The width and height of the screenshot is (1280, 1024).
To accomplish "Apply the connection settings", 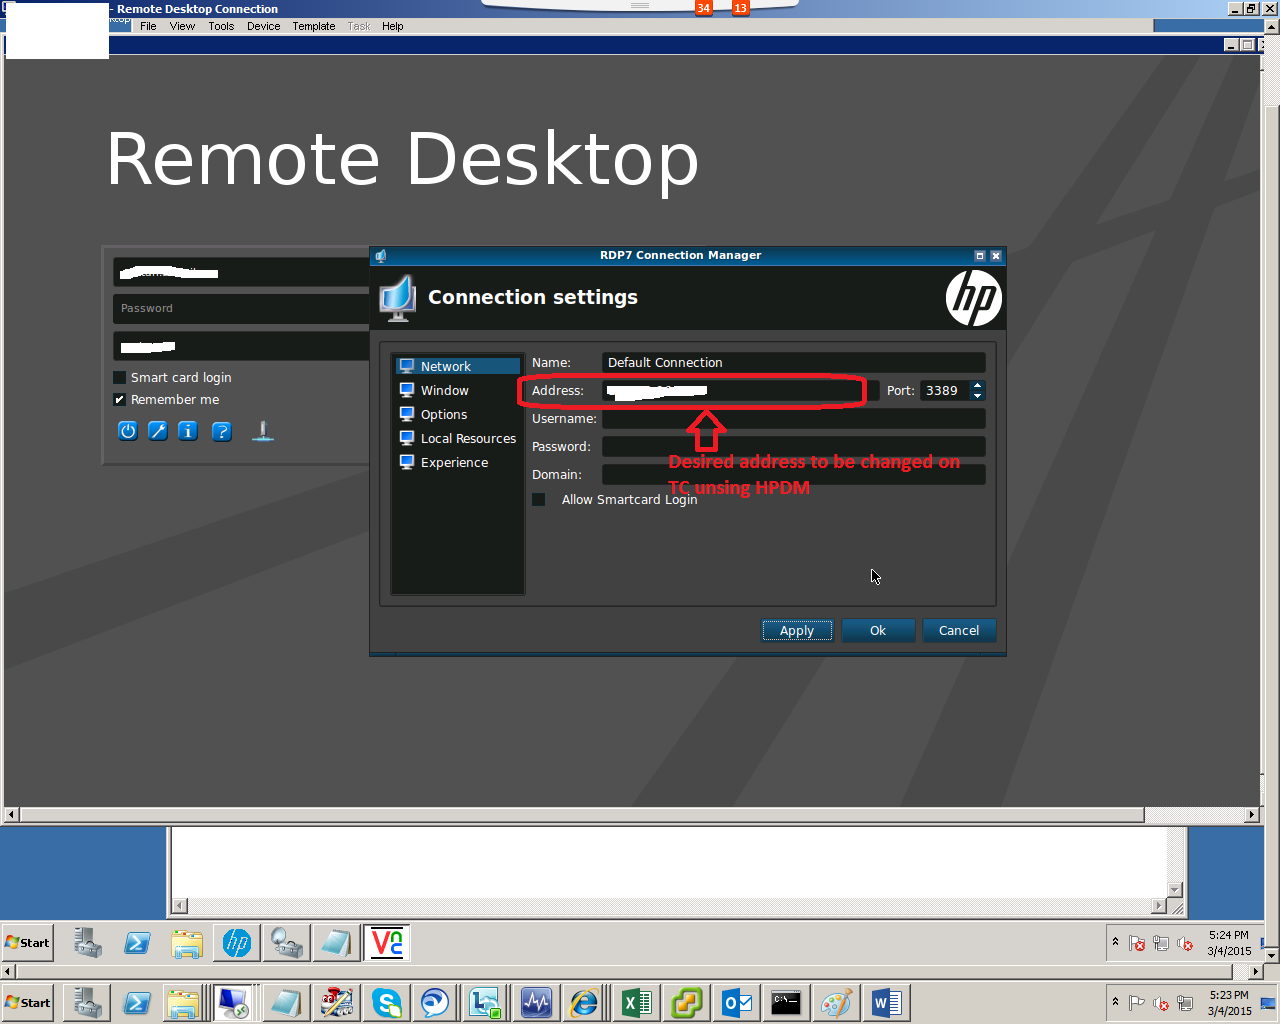I will [x=796, y=630].
